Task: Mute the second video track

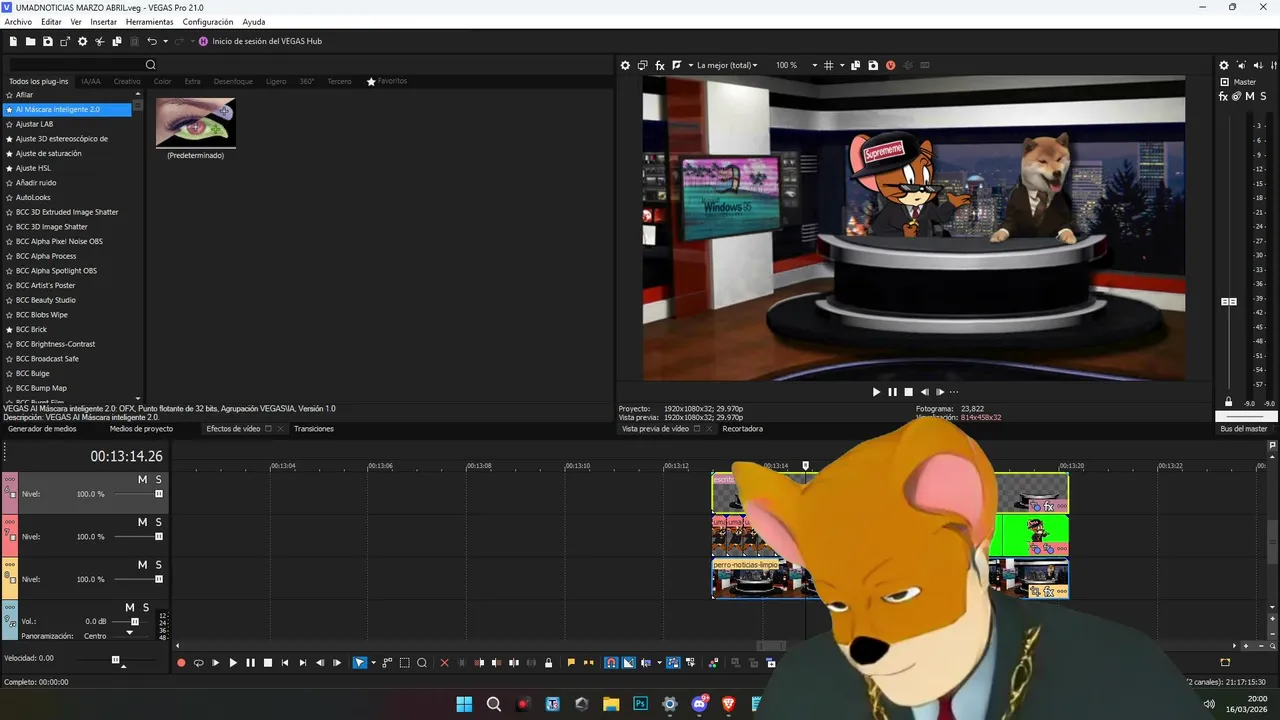Action: coord(142,522)
